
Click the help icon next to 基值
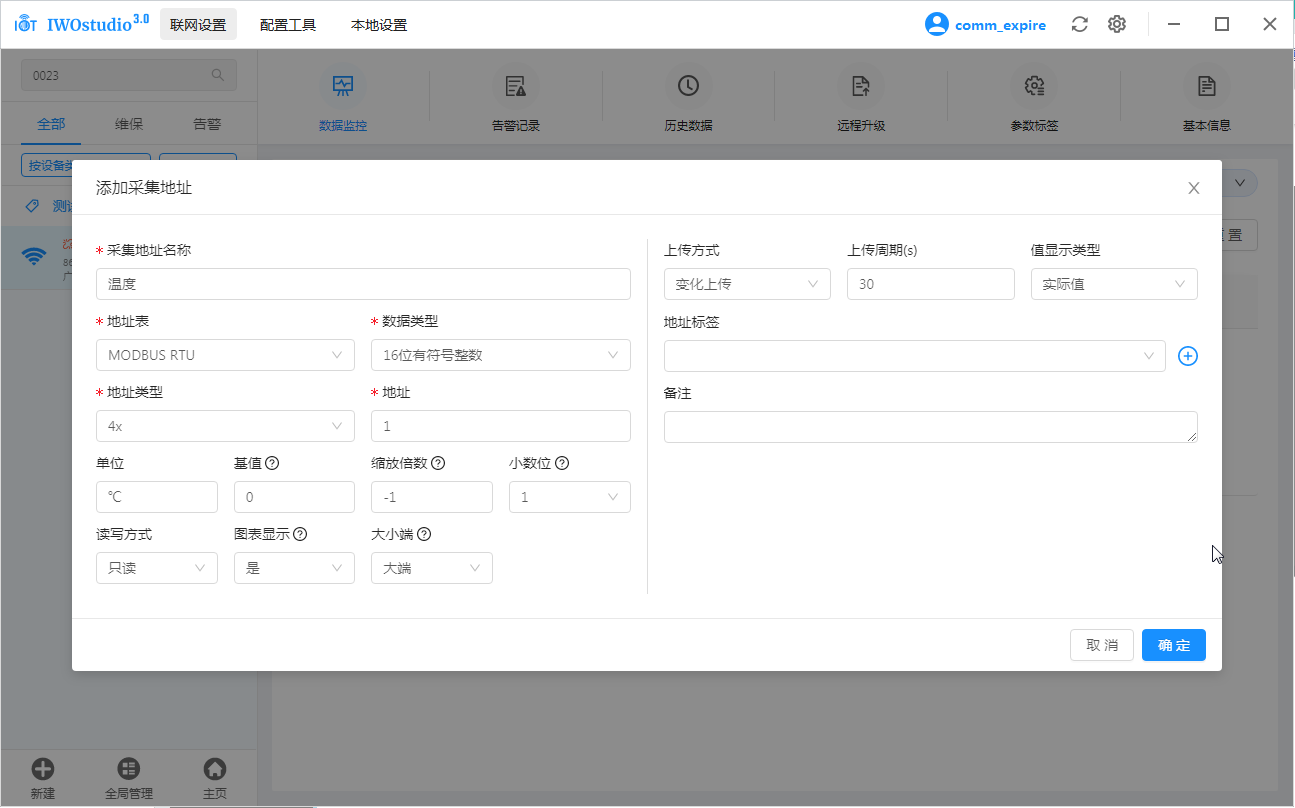coord(271,463)
